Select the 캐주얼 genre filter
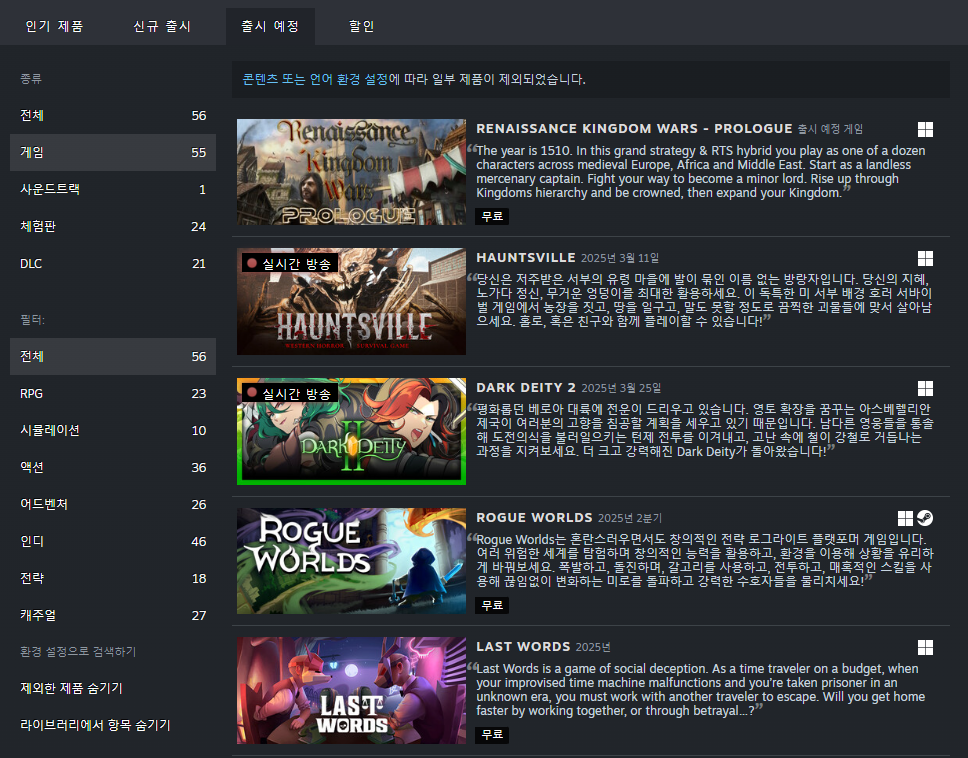Image resolution: width=968 pixels, height=758 pixels. coord(113,615)
